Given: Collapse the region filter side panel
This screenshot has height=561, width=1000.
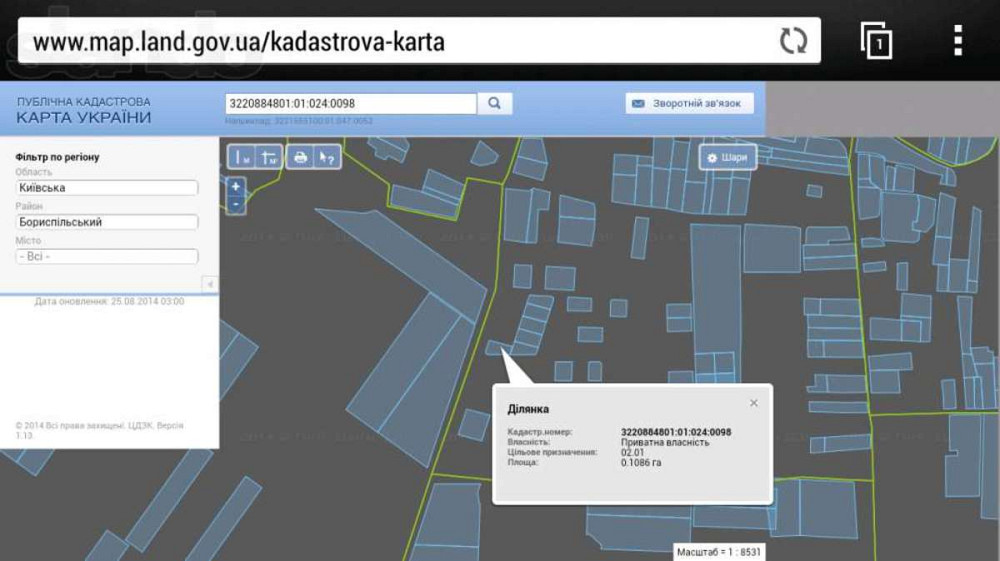Looking at the screenshot, I should [210, 284].
